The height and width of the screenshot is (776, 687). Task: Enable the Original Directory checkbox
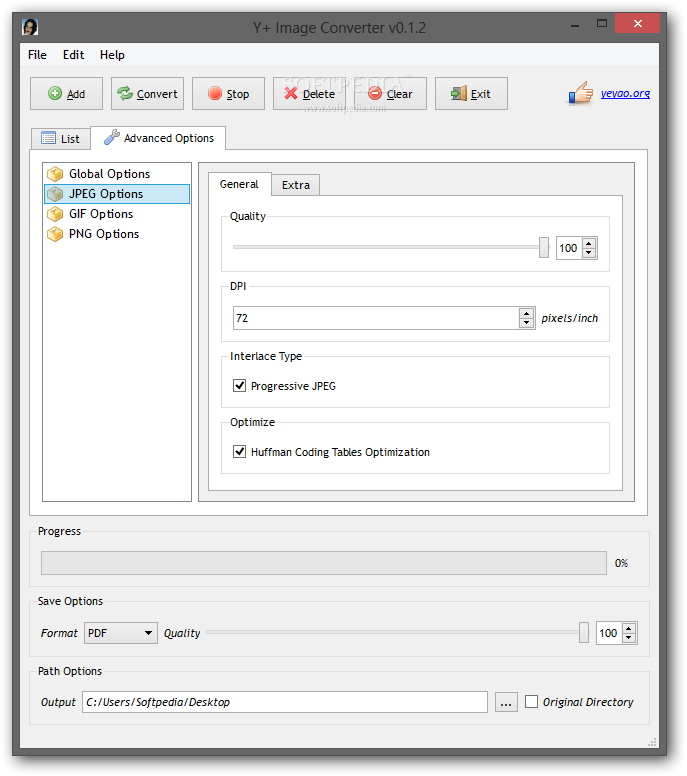pyautogui.click(x=532, y=702)
